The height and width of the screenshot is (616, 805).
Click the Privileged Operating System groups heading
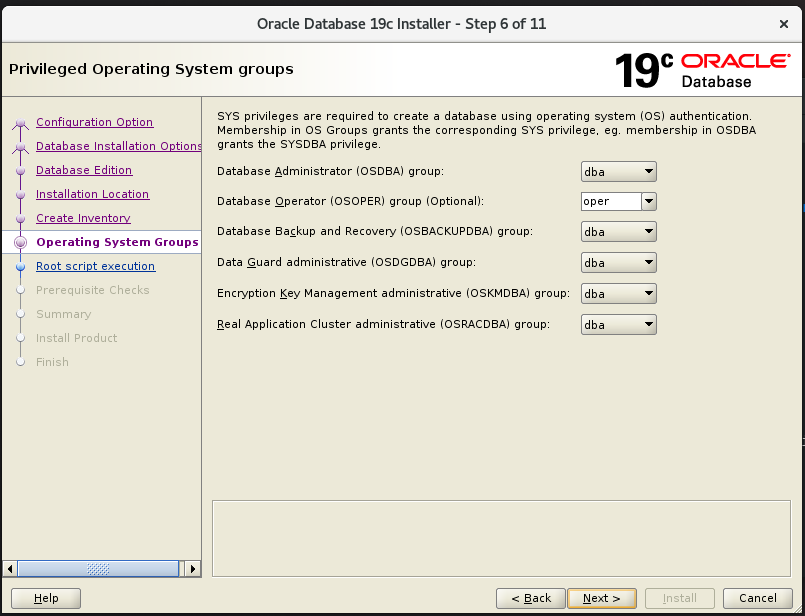(x=151, y=69)
